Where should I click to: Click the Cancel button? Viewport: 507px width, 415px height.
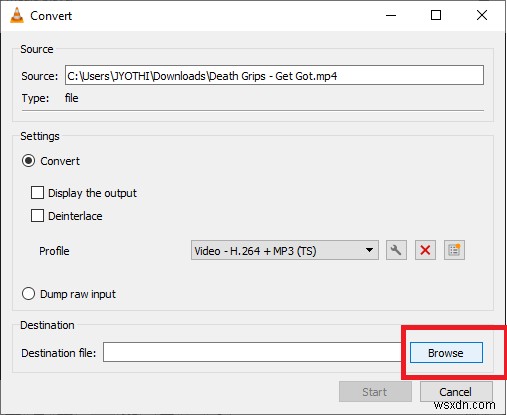(x=456, y=392)
